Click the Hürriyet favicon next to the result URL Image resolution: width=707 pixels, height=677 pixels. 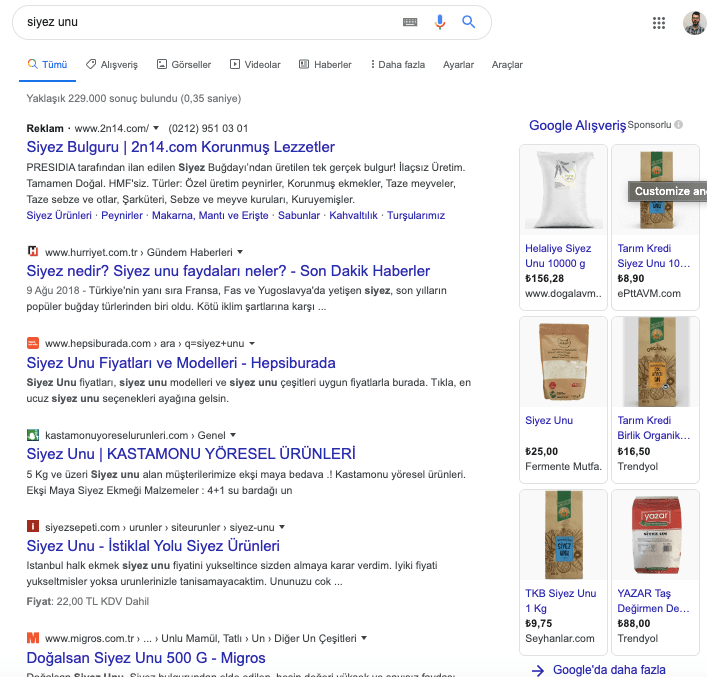click(32, 251)
